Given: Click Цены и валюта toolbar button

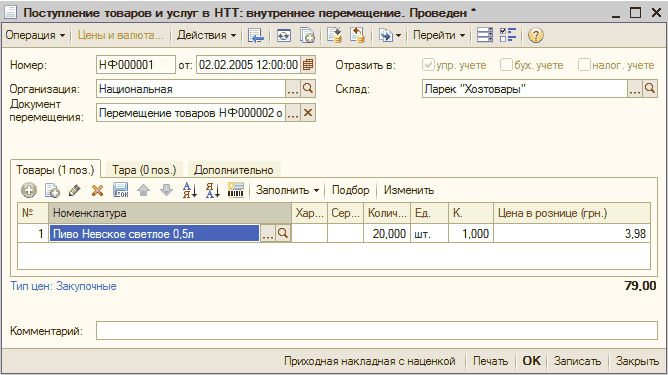Looking at the screenshot, I should (x=121, y=35).
